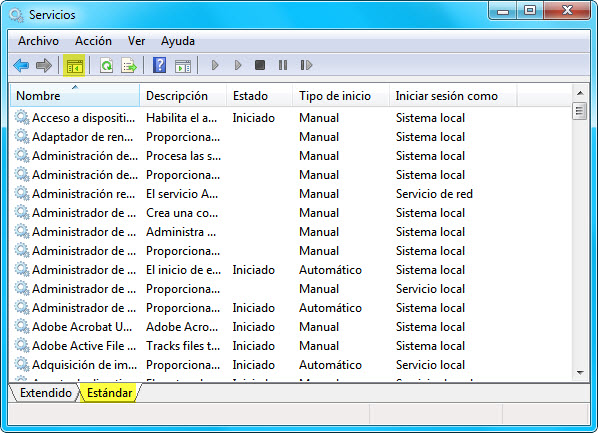Click the Start service play icon
The width and height of the screenshot is (598, 433).
point(215,65)
